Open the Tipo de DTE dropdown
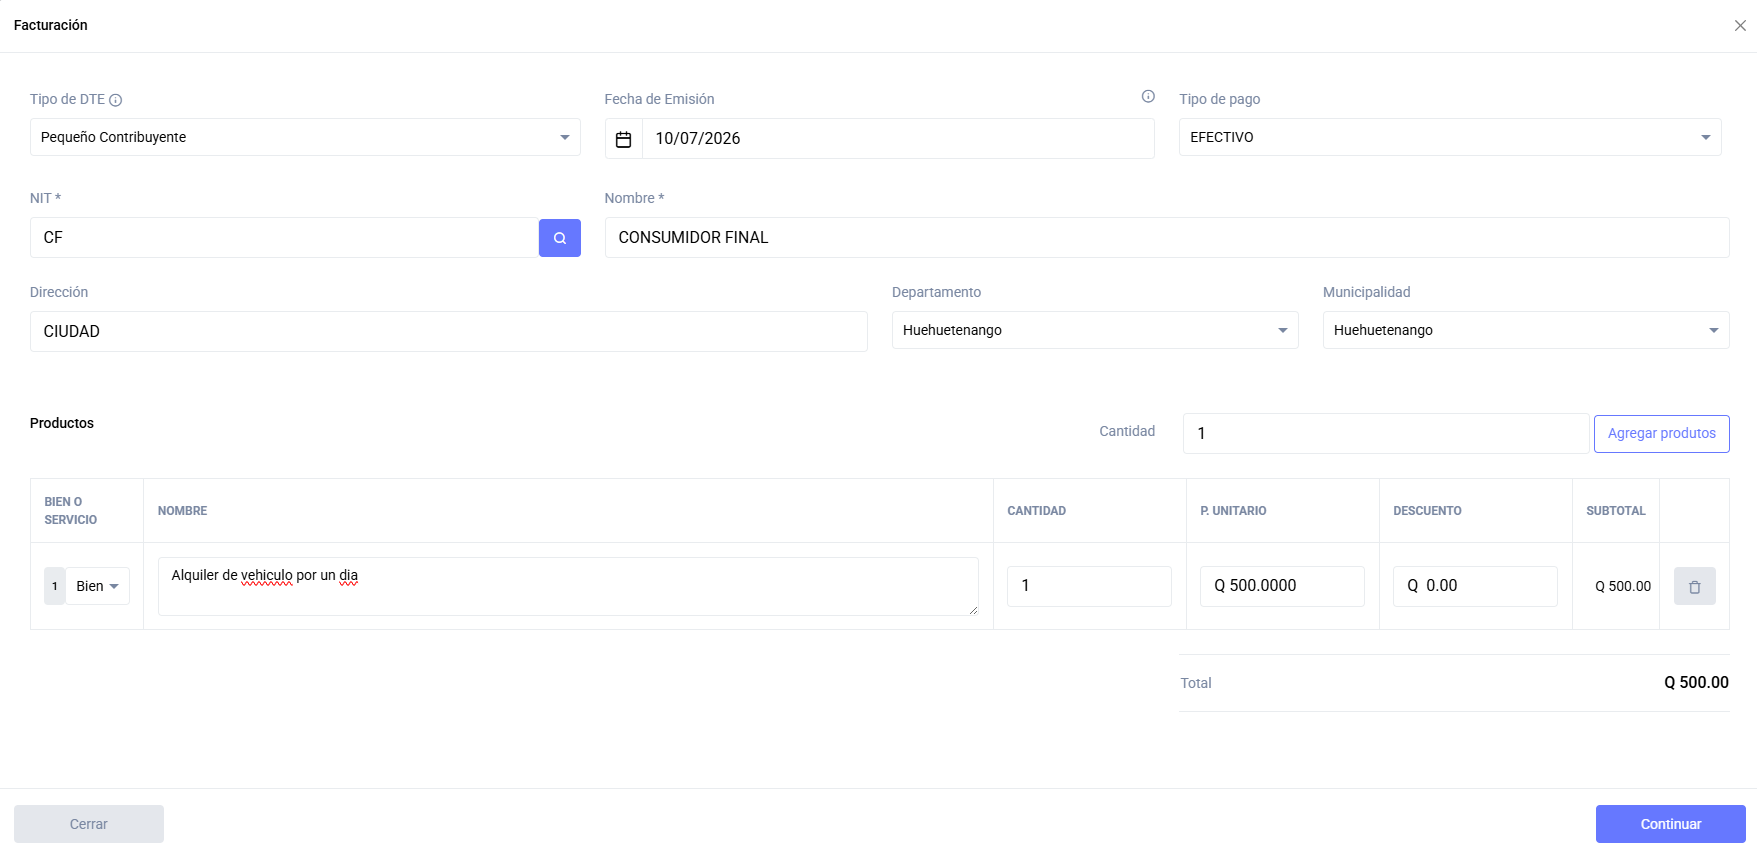 click(x=305, y=137)
